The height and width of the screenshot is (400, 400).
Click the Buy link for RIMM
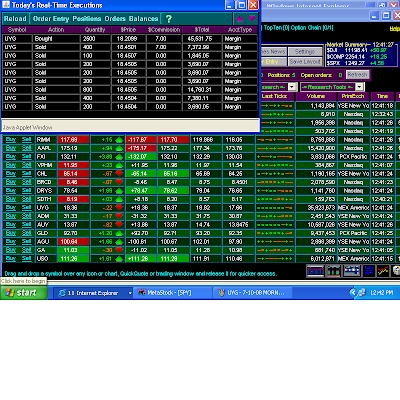click(x=11, y=139)
